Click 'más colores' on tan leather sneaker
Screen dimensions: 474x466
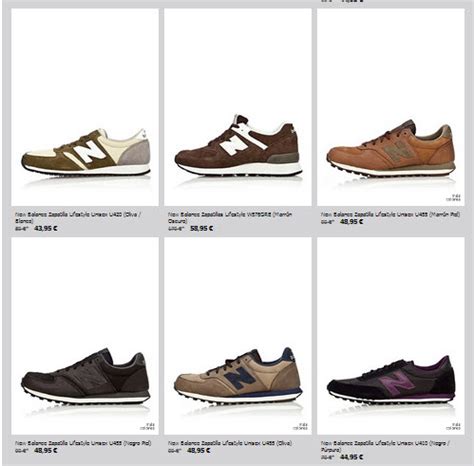[x=454, y=198]
